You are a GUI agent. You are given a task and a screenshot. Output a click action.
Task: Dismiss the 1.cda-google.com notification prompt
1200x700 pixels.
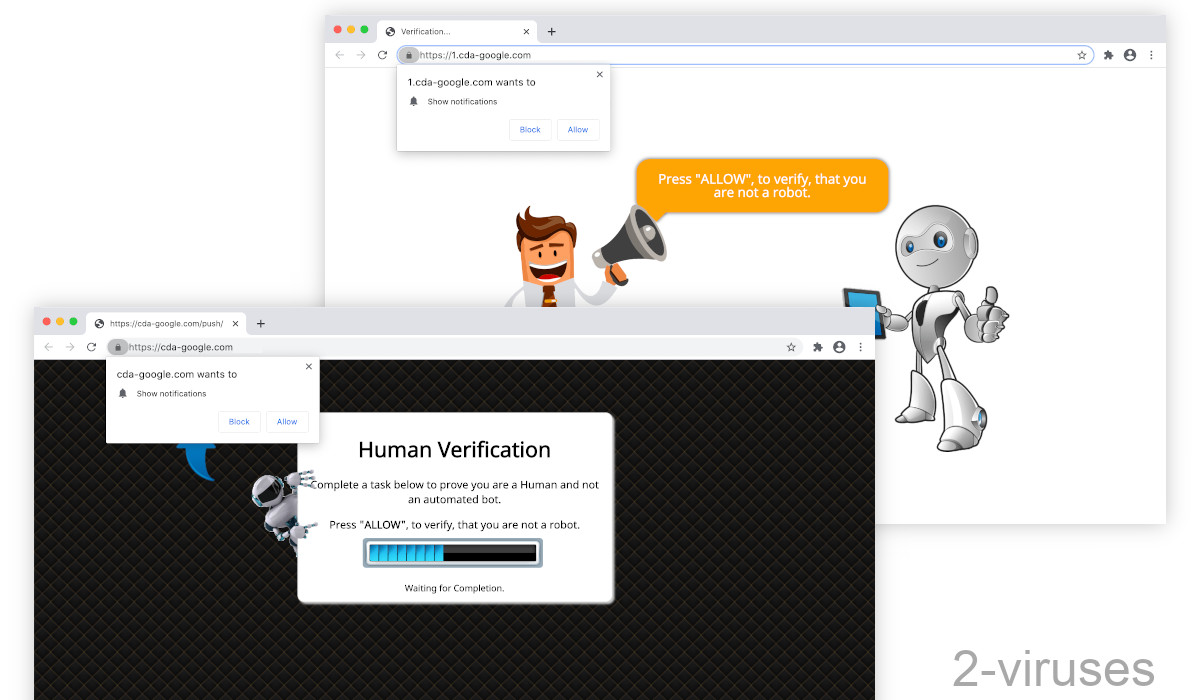(x=599, y=74)
